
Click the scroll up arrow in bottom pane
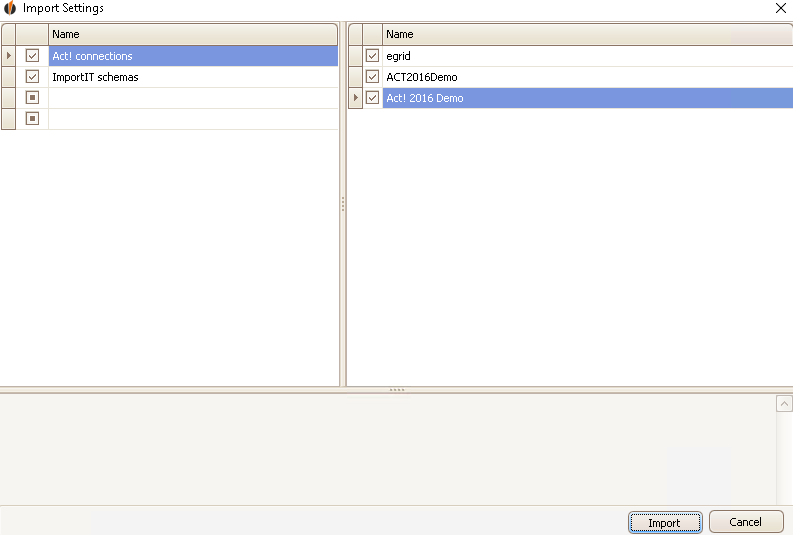point(784,404)
